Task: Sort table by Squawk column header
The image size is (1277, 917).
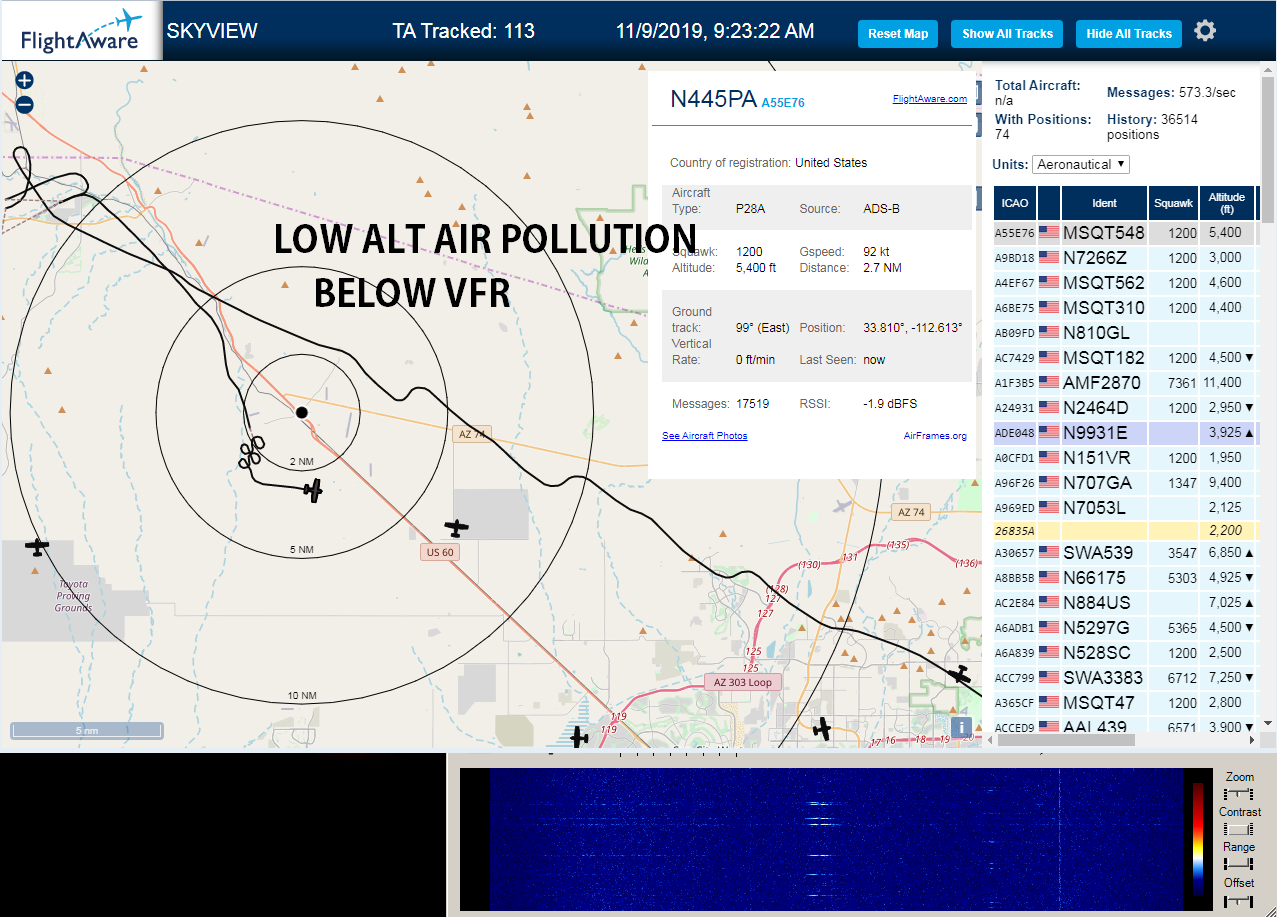Action: (1173, 203)
